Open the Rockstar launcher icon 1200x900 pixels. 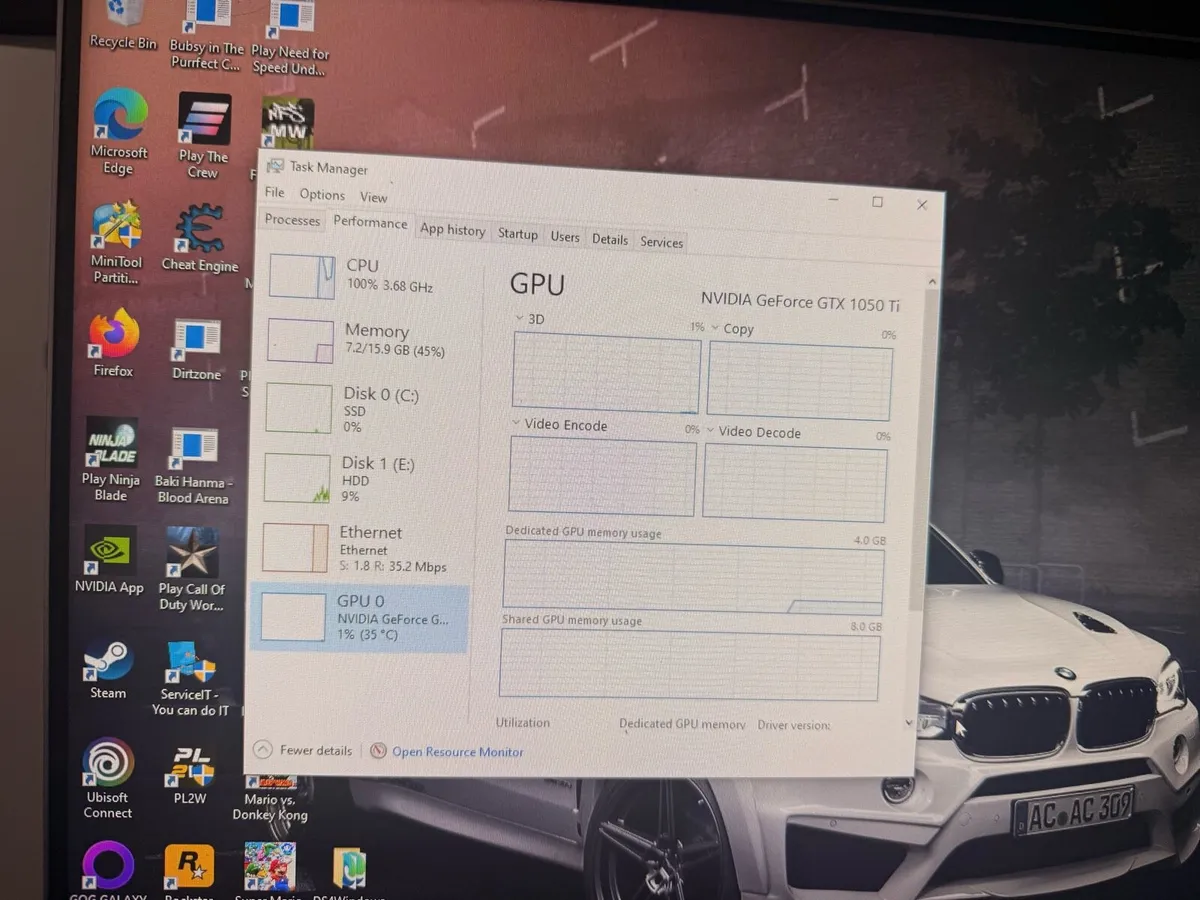pos(189,872)
